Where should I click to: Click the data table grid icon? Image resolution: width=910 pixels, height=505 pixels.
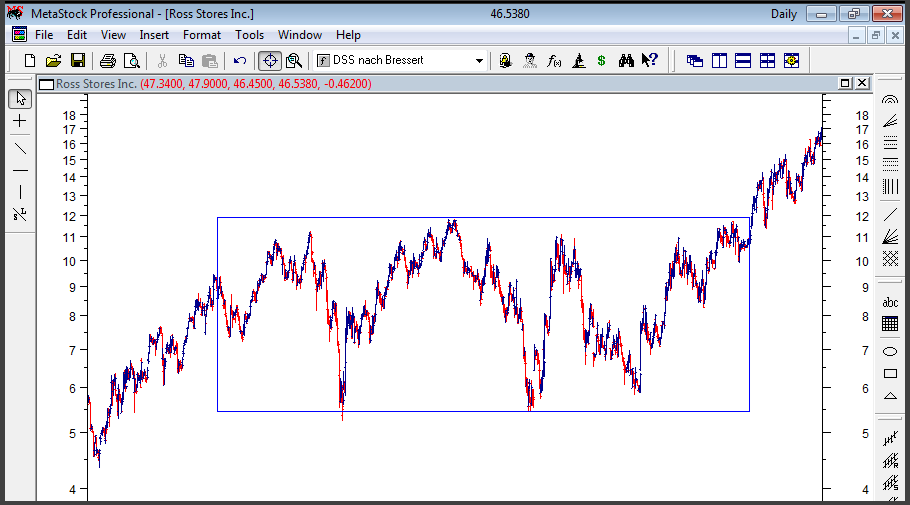[x=890, y=324]
